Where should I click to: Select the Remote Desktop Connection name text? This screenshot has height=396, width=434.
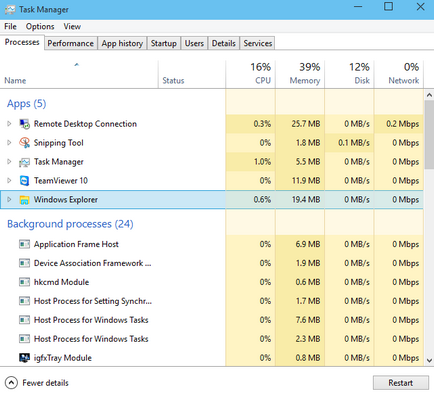pos(85,124)
